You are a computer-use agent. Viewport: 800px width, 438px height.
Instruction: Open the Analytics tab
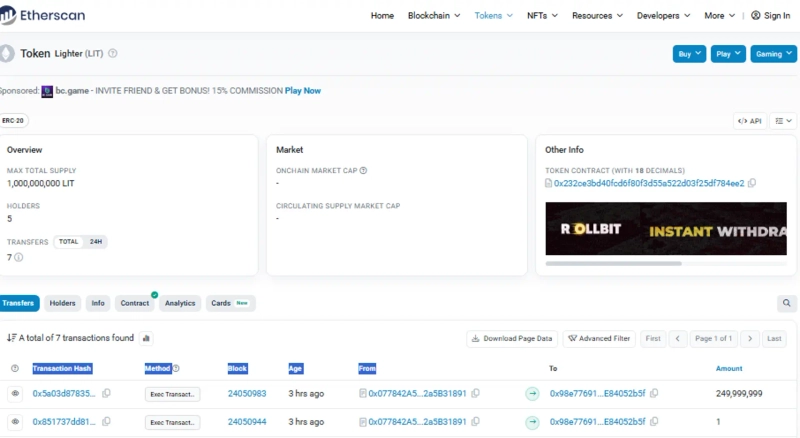pyautogui.click(x=180, y=303)
